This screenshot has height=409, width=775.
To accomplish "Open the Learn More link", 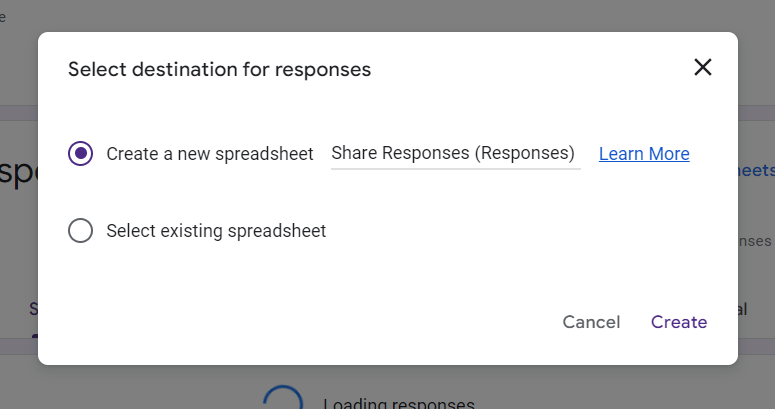I will [x=644, y=154].
